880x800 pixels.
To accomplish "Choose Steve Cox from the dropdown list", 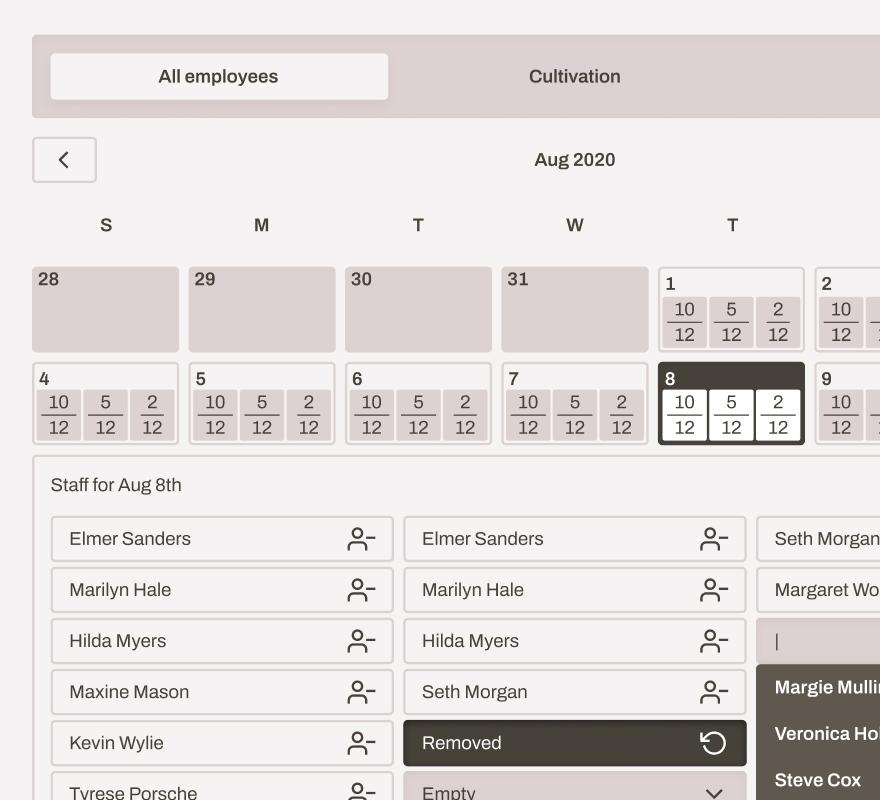I will point(818,780).
